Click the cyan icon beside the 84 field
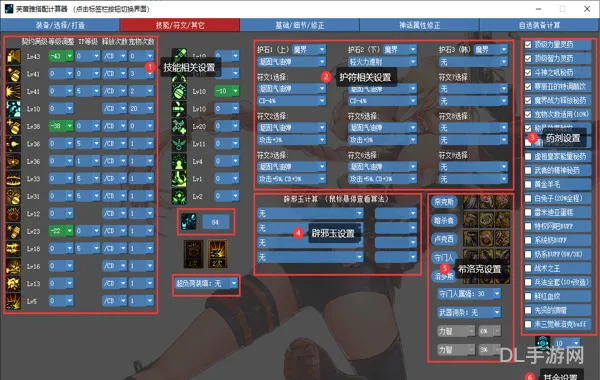 [x=189, y=222]
